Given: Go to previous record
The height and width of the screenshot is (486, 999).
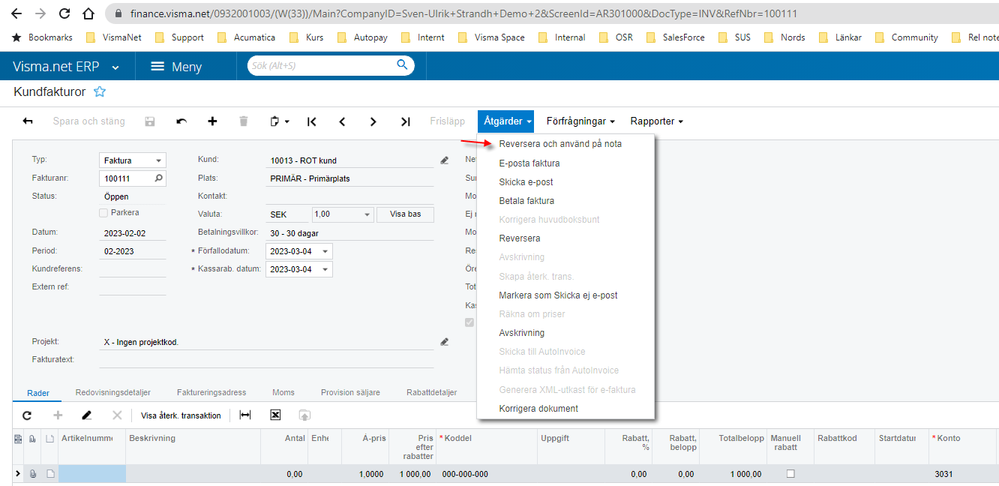Looking at the screenshot, I should (x=342, y=121).
